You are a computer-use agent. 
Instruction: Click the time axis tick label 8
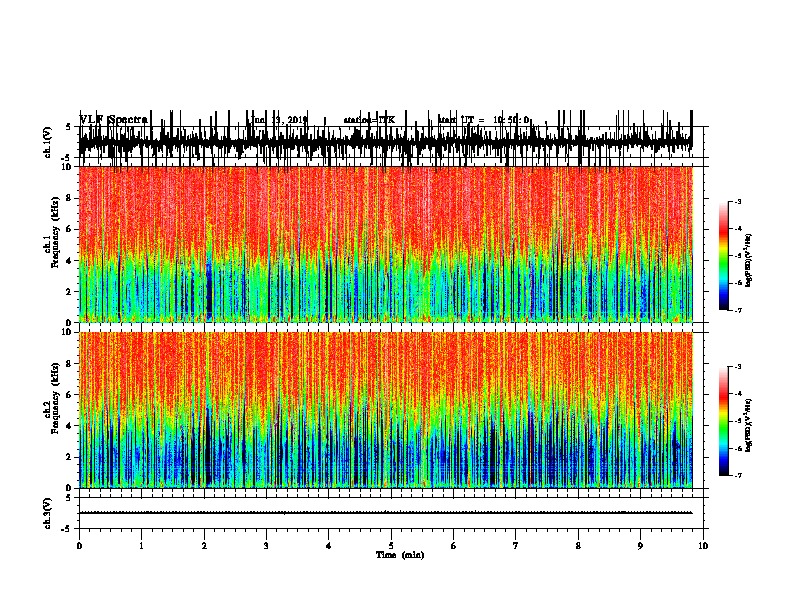578,546
